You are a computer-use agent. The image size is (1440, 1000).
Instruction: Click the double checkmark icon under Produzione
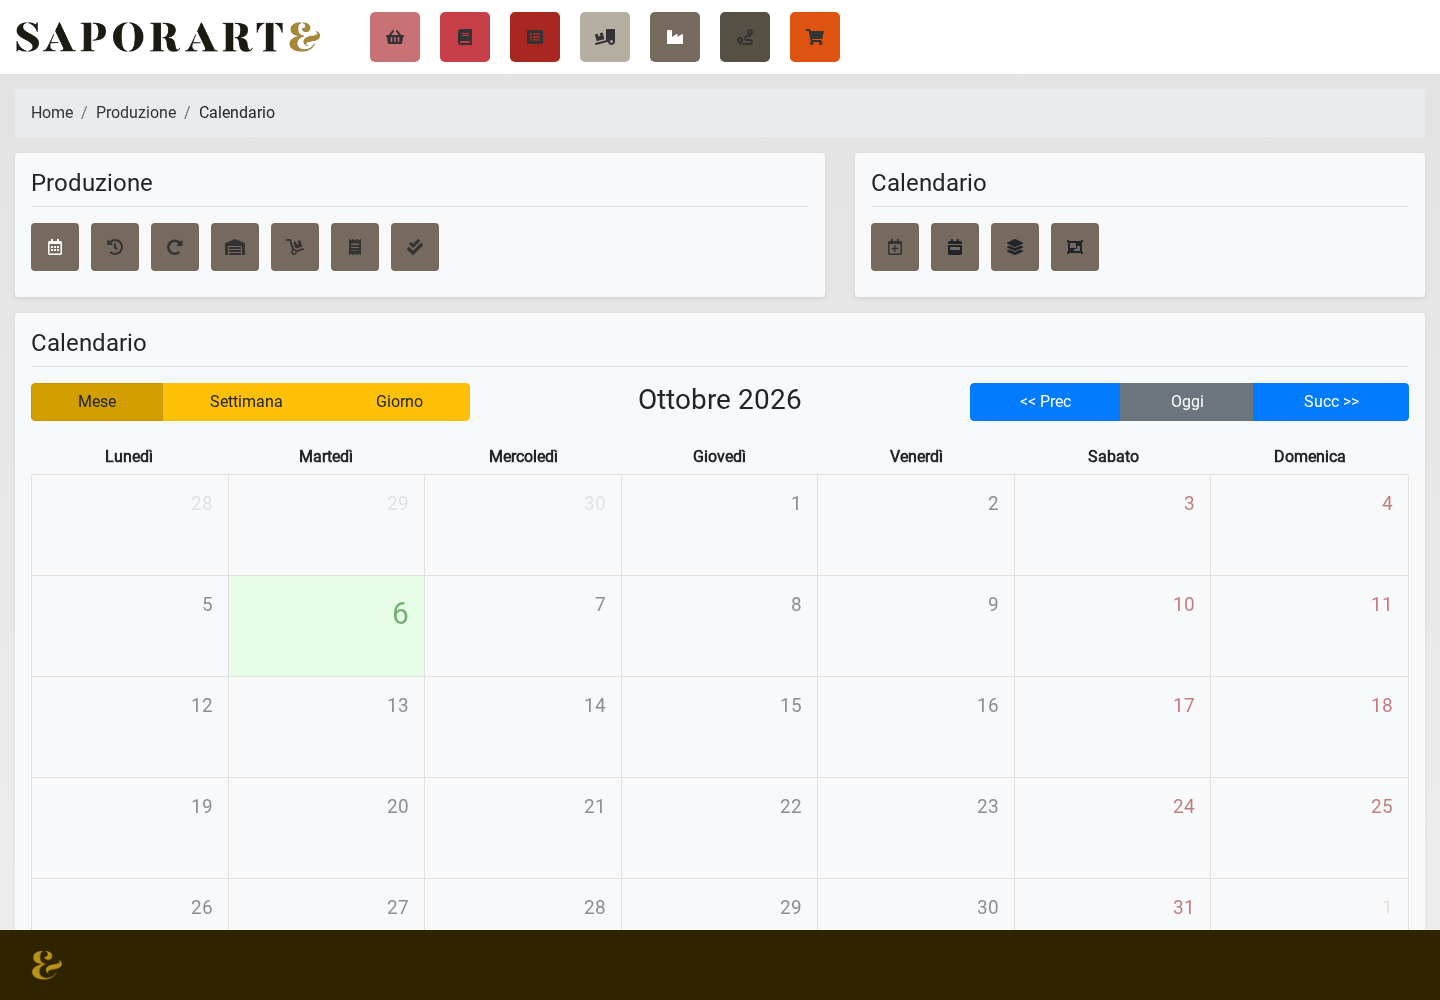point(415,247)
